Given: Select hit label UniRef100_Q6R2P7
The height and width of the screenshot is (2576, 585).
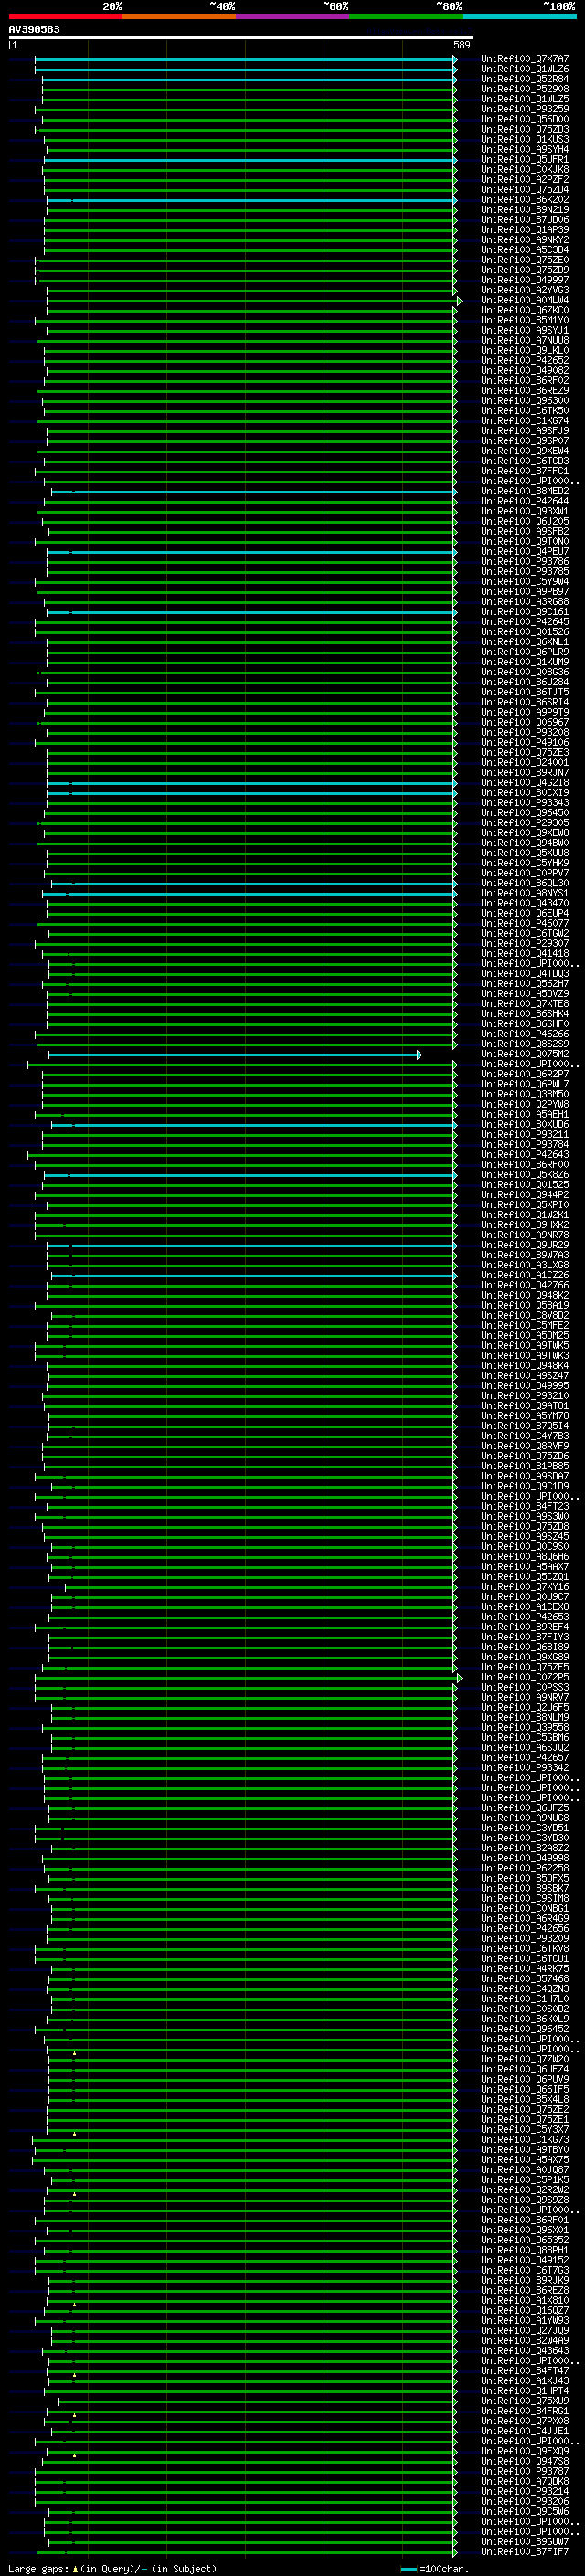Looking at the screenshot, I should click(x=524, y=1075).
